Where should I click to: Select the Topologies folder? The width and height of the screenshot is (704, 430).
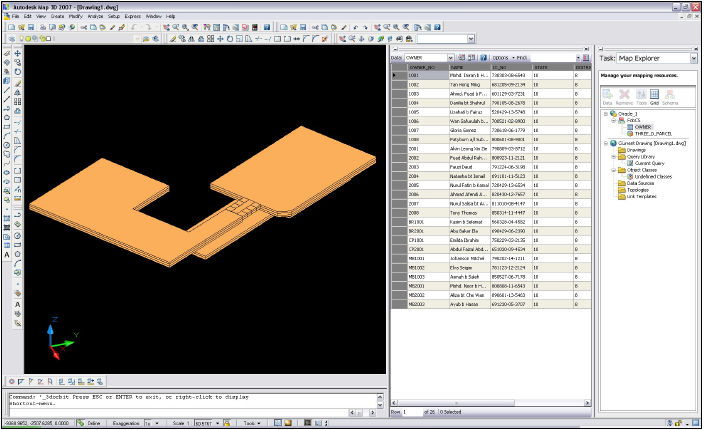638,190
